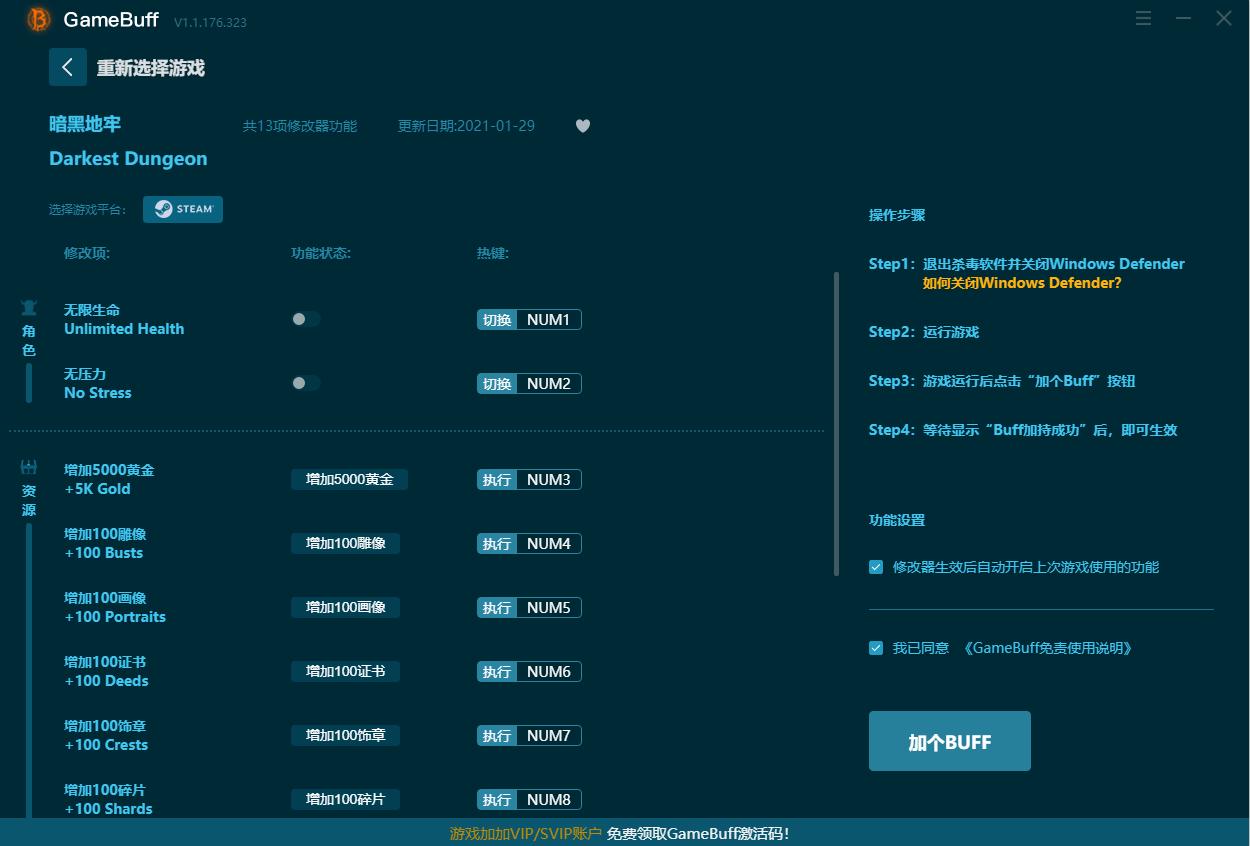This screenshot has height=846, width=1250.
Task: Click the 更新日期:2021-01-29 text
Action: [x=466, y=126]
